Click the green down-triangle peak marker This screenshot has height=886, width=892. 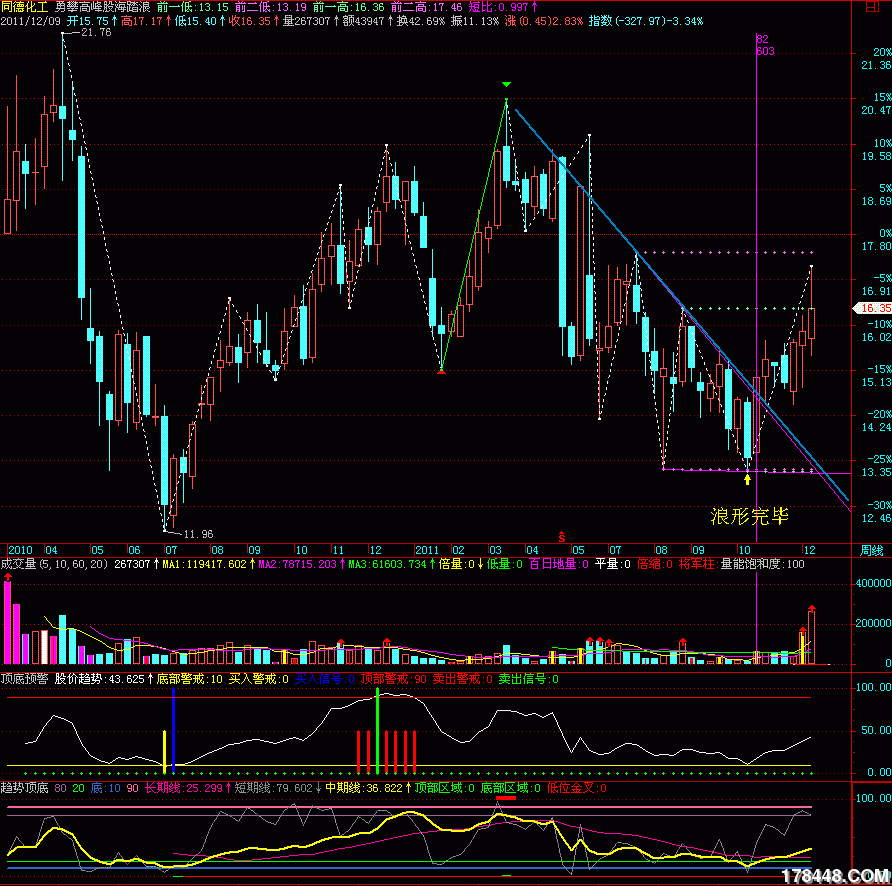(506, 85)
